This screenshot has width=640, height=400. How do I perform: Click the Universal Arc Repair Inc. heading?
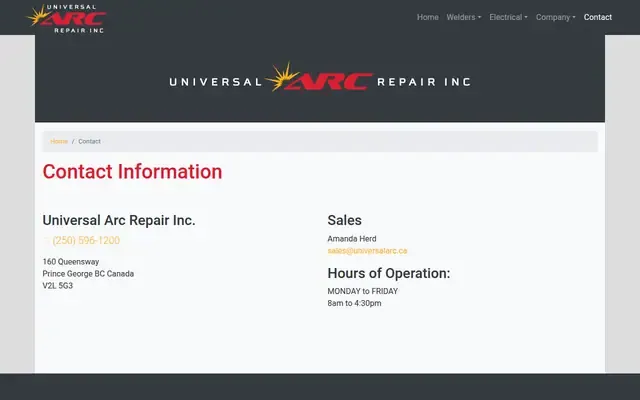pos(119,220)
